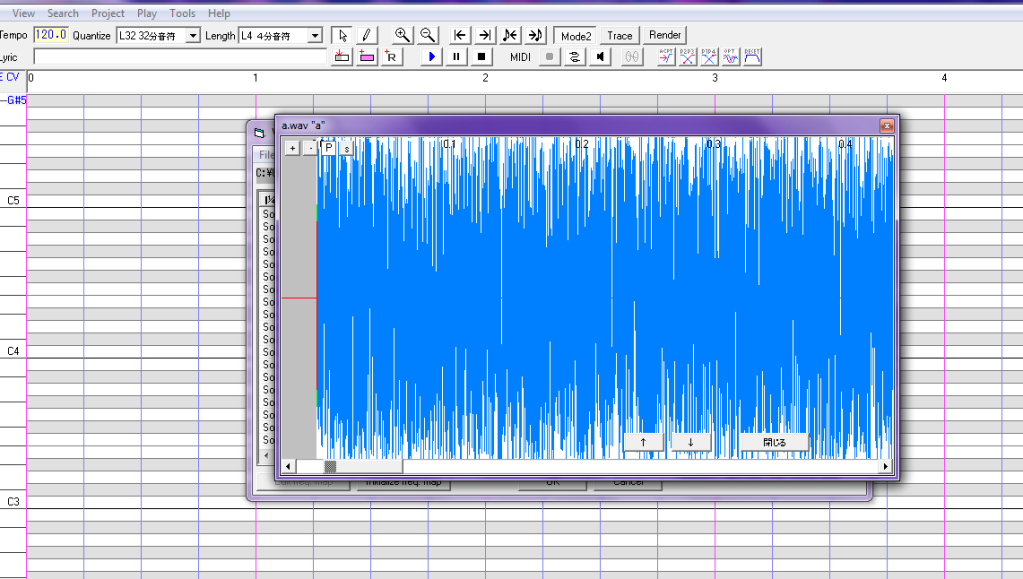Apply the P2P3 envelope crossfade icon
The height and width of the screenshot is (579, 1023).
point(687,57)
